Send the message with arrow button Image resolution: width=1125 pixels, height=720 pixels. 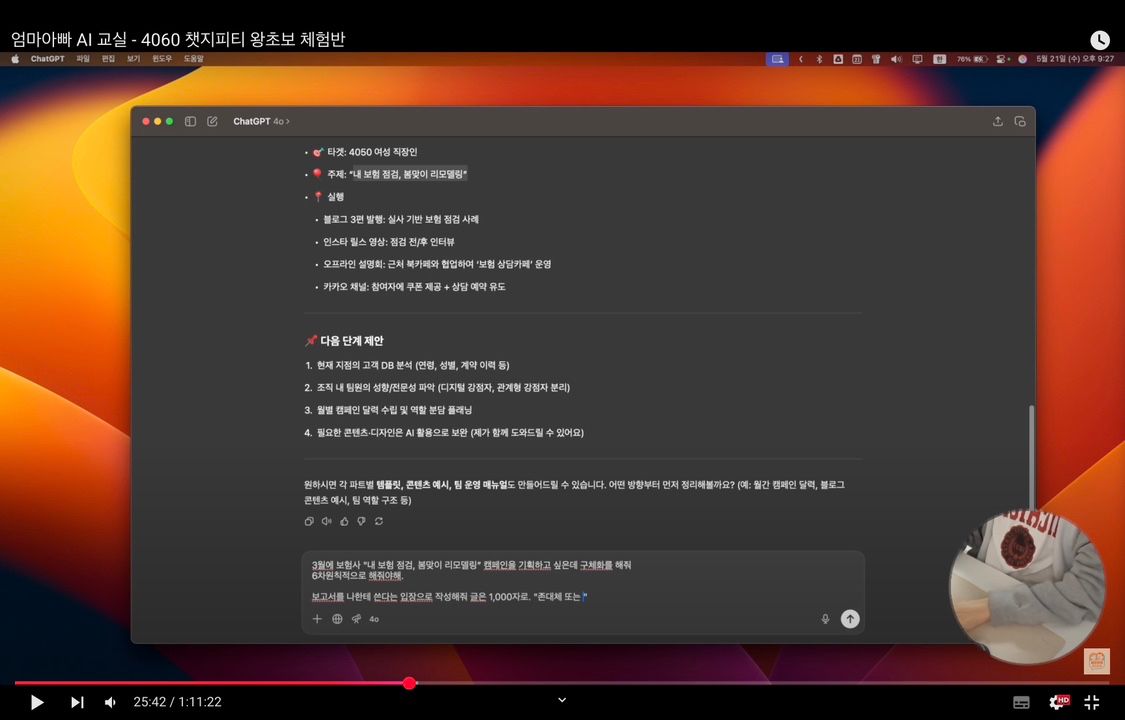[850, 619]
